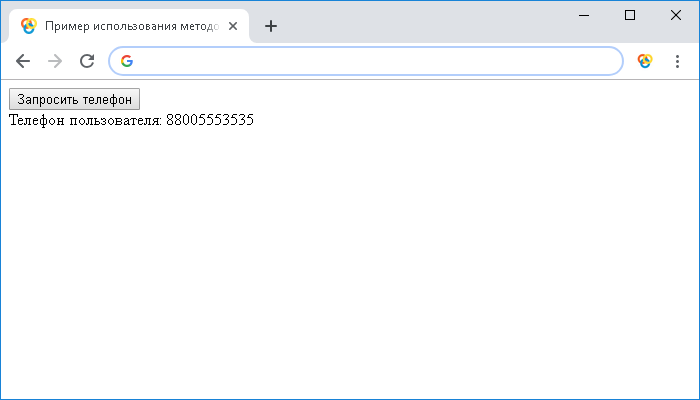Reload the current page
Screen dimensions: 700x400
click(x=87, y=61)
